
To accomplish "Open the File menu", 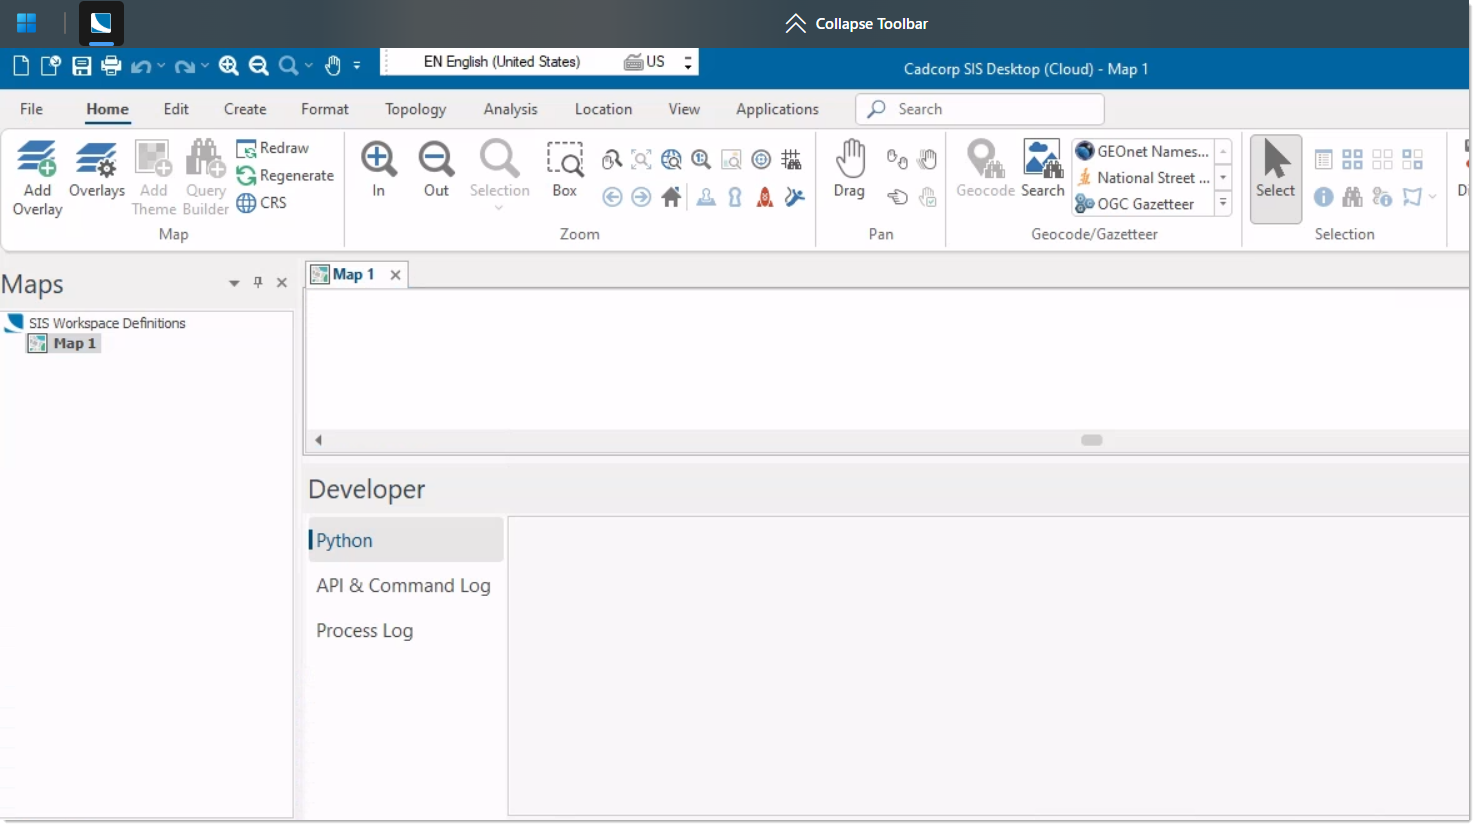I will [x=31, y=109].
